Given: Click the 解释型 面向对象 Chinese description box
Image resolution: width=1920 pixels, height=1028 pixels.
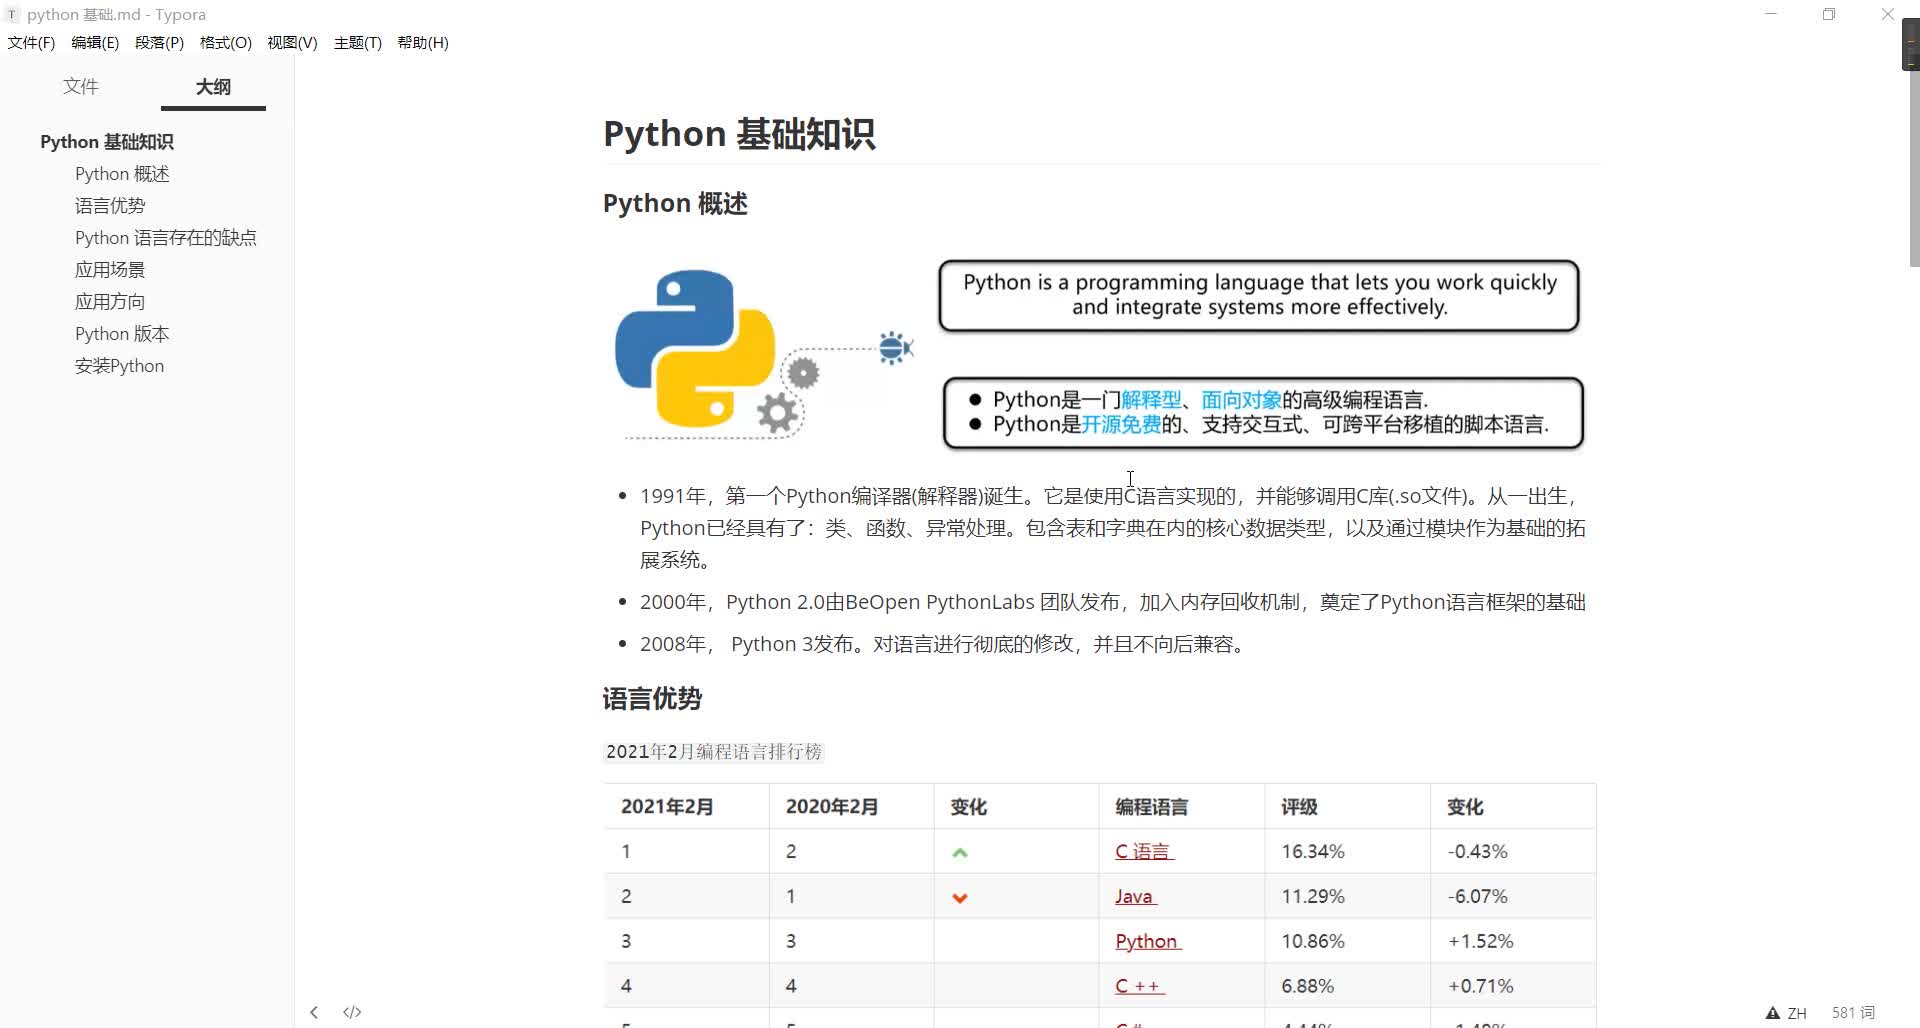Looking at the screenshot, I should [1263, 413].
